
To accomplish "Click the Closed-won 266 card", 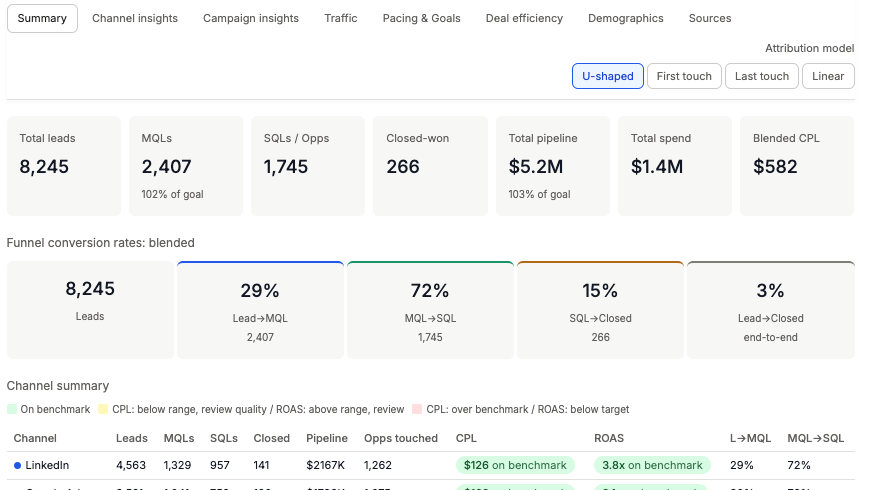I will 430,166.
